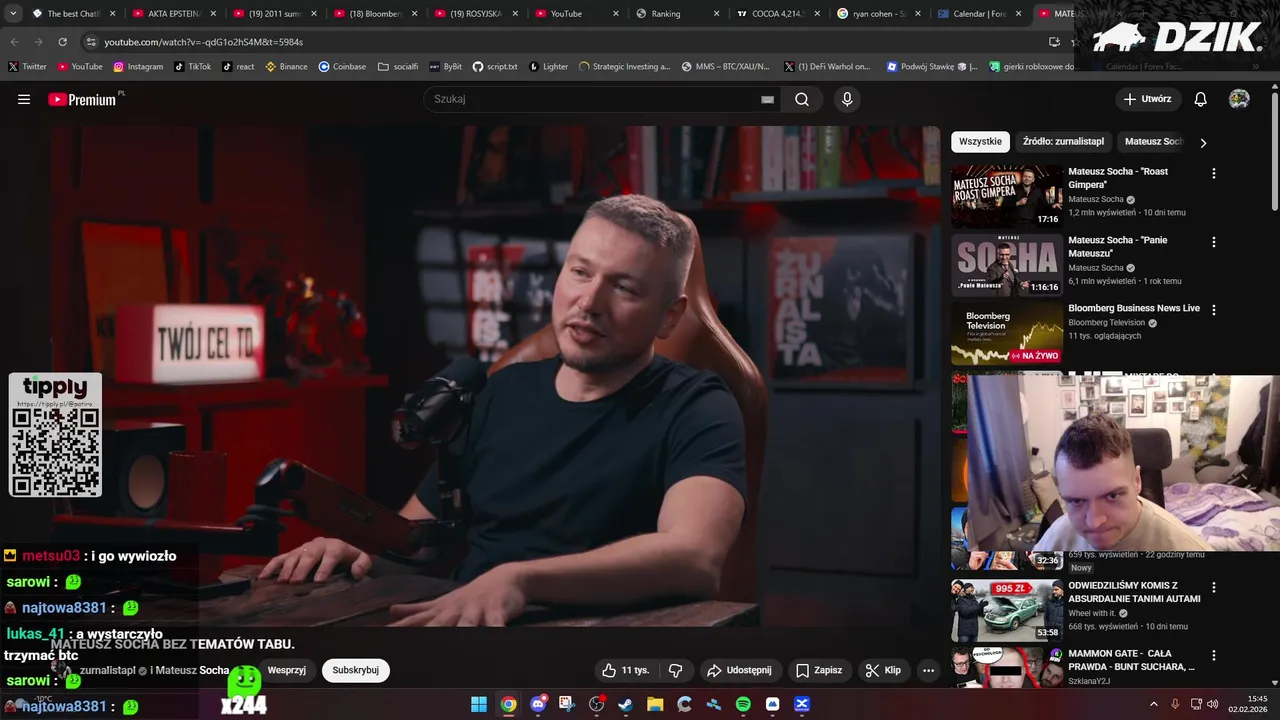Select the Wszystkie filter chip

tap(980, 141)
